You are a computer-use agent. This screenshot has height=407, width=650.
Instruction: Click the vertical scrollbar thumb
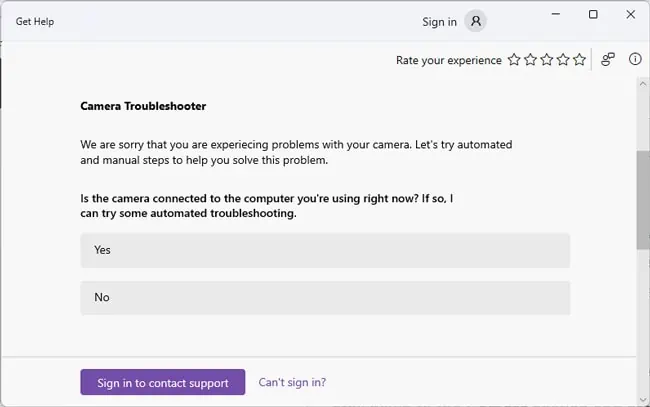click(x=642, y=200)
